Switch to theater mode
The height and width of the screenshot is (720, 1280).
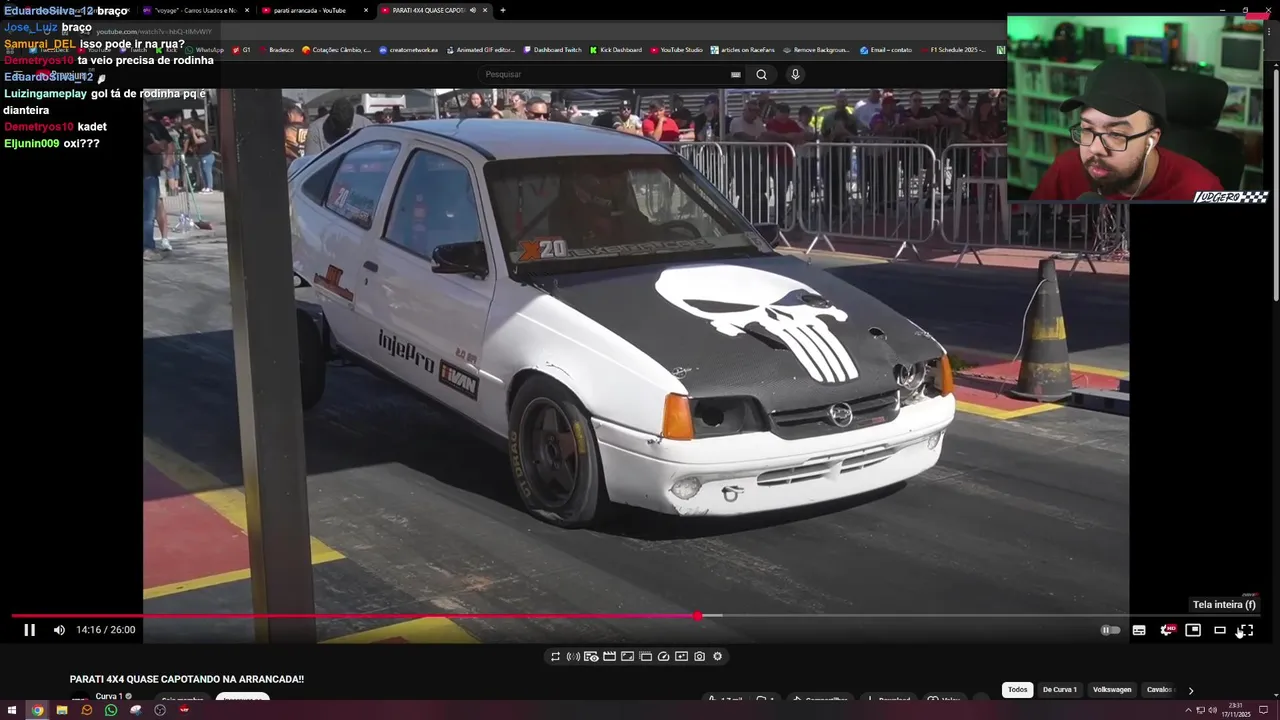[1220, 630]
